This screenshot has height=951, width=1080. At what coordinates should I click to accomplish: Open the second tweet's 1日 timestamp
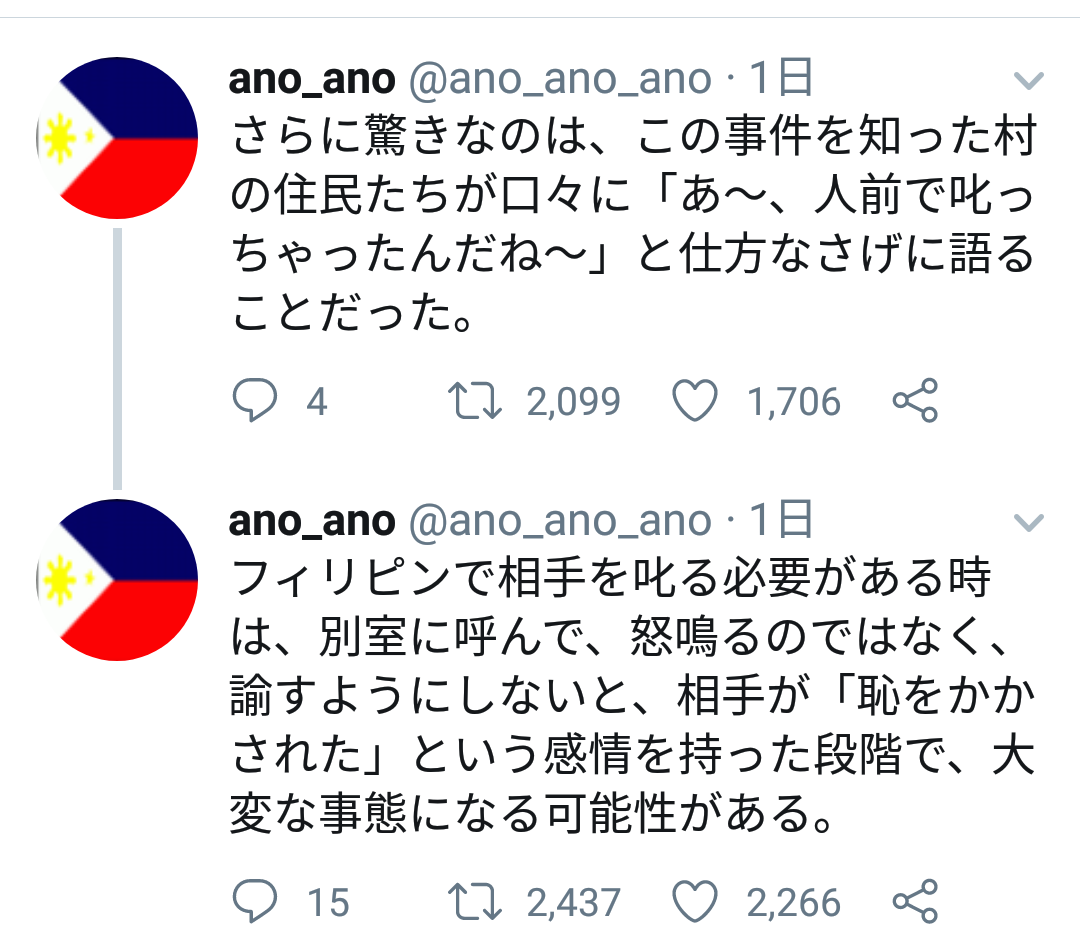(781, 519)
